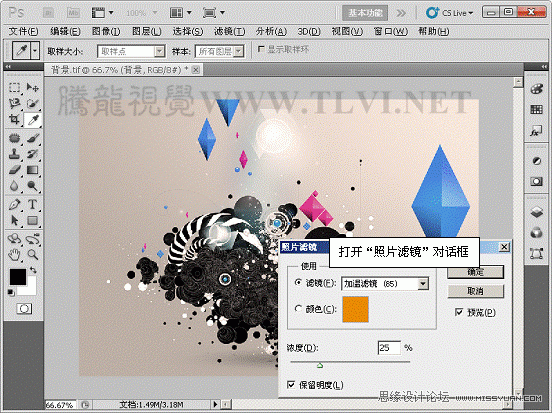
Task: Open the Layer menu
Action: pyautogui.click(x=146, y=32)
